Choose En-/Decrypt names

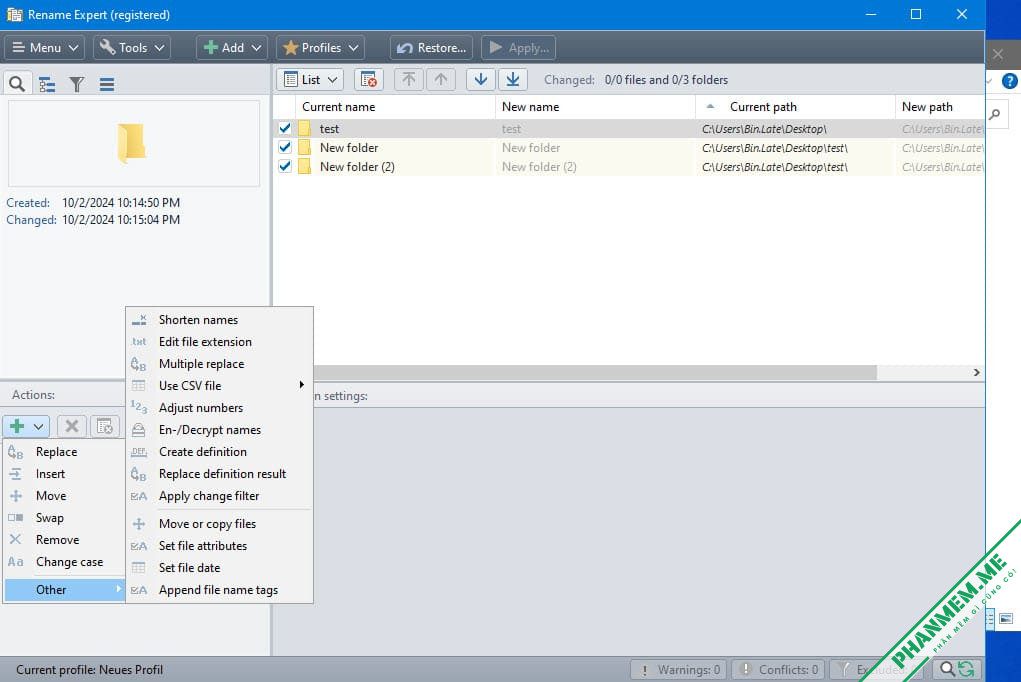click(x=219, y=430)
